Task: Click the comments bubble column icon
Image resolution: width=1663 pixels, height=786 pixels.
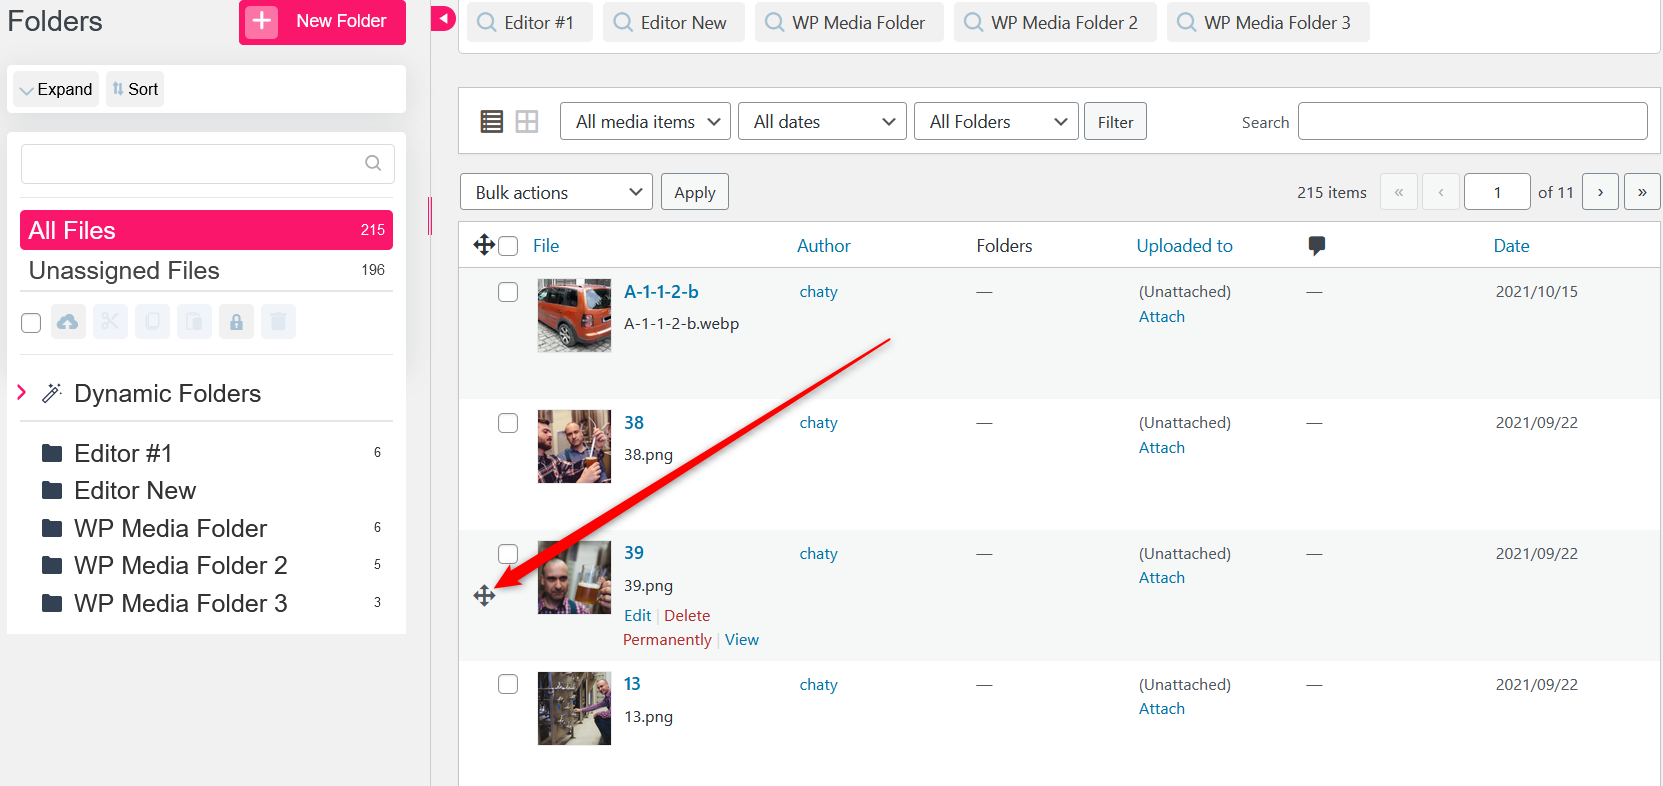Action: 1316,246
